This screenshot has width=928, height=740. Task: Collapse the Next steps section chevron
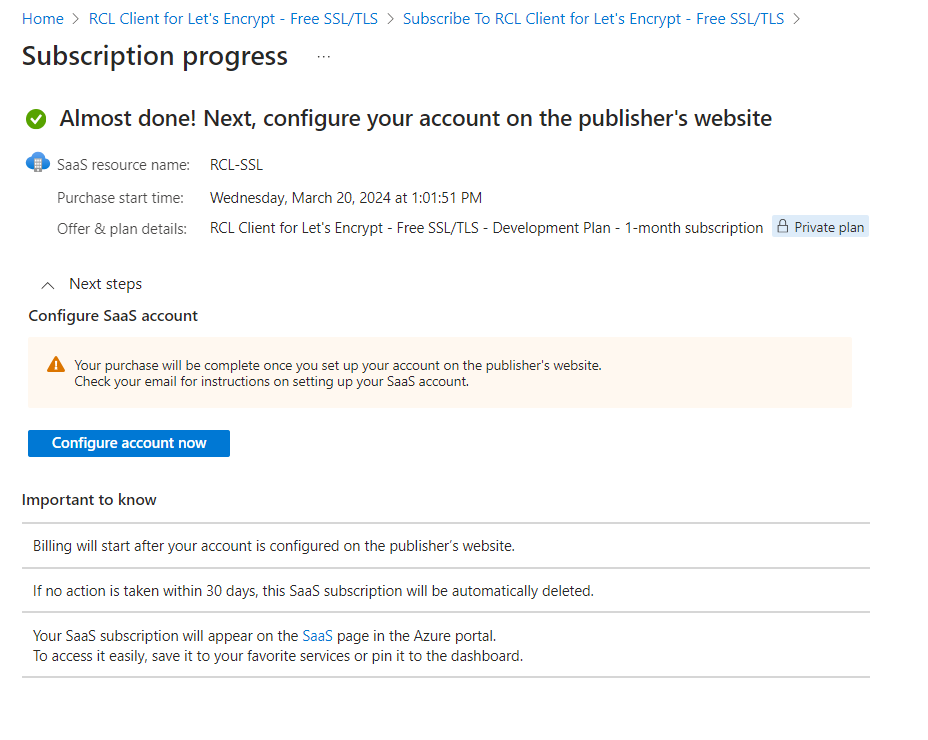click(48, 285)
